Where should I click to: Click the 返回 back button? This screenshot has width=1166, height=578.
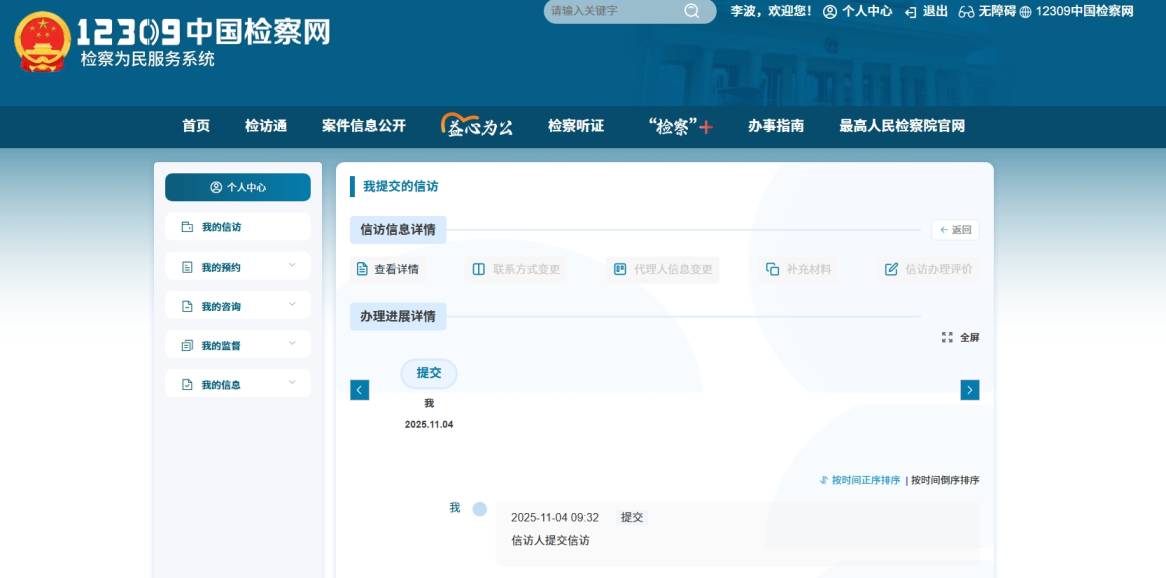955,230
